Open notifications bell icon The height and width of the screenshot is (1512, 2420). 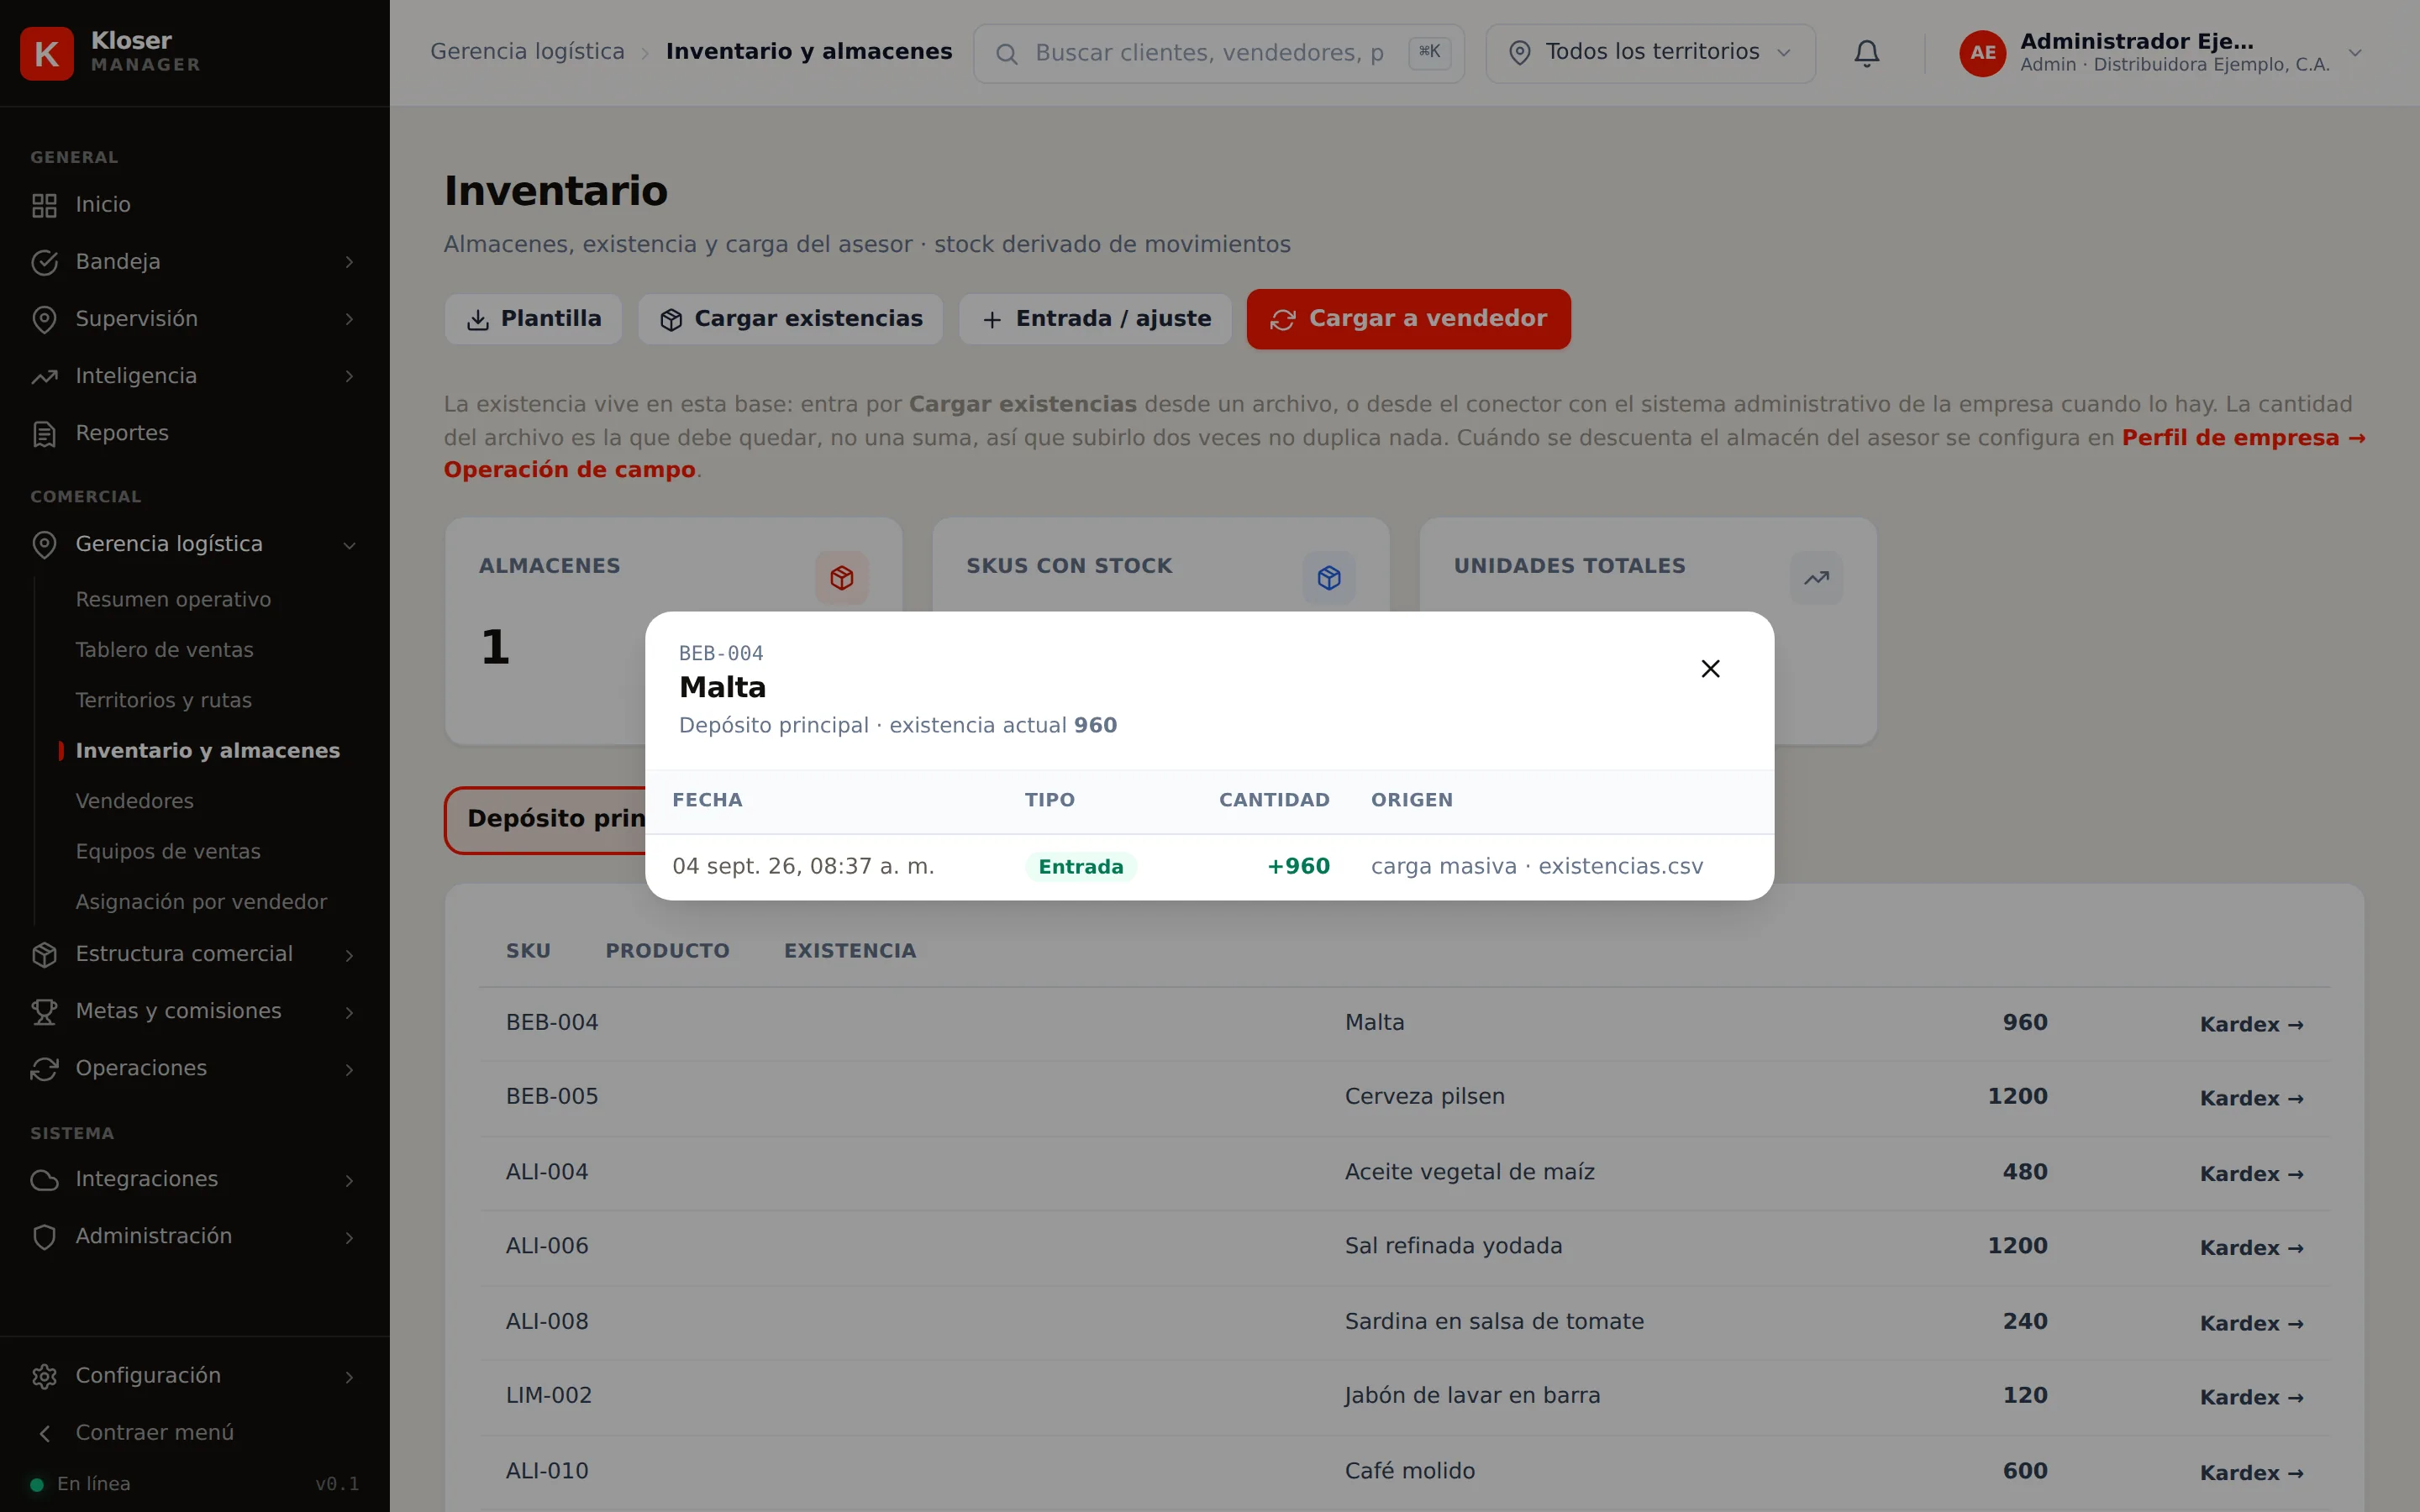point(1866,53)
